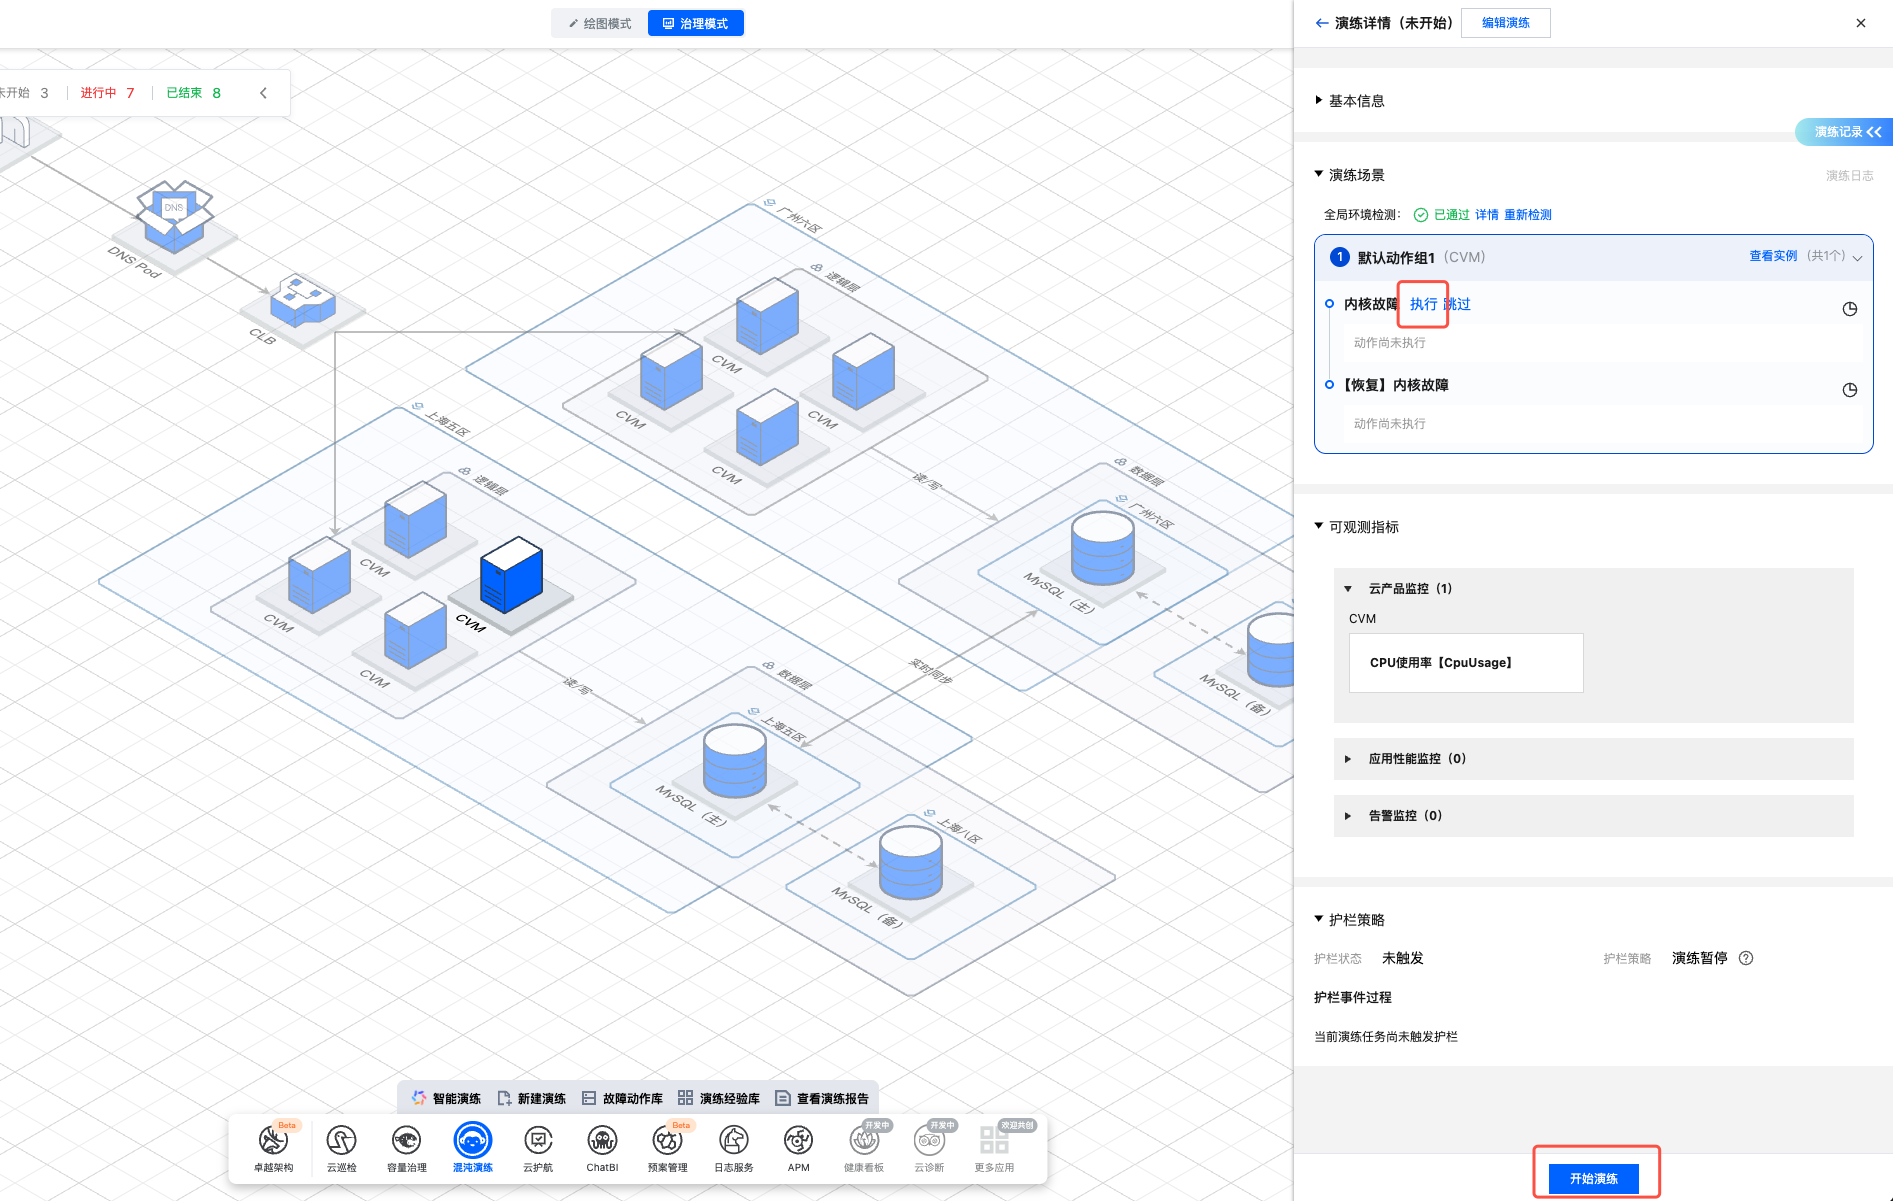Select 新建演练 in the drill menu

(531, 1098)
